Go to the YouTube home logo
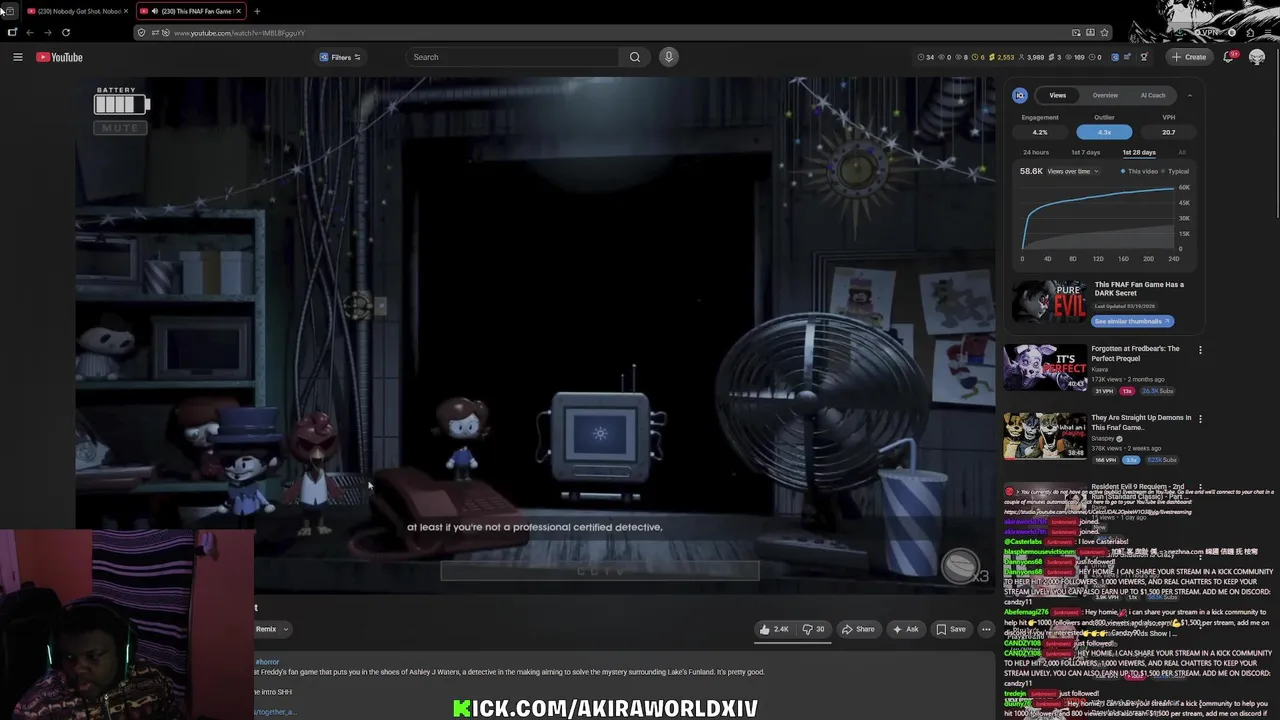The image size is (1280, 720). [59, 57]
